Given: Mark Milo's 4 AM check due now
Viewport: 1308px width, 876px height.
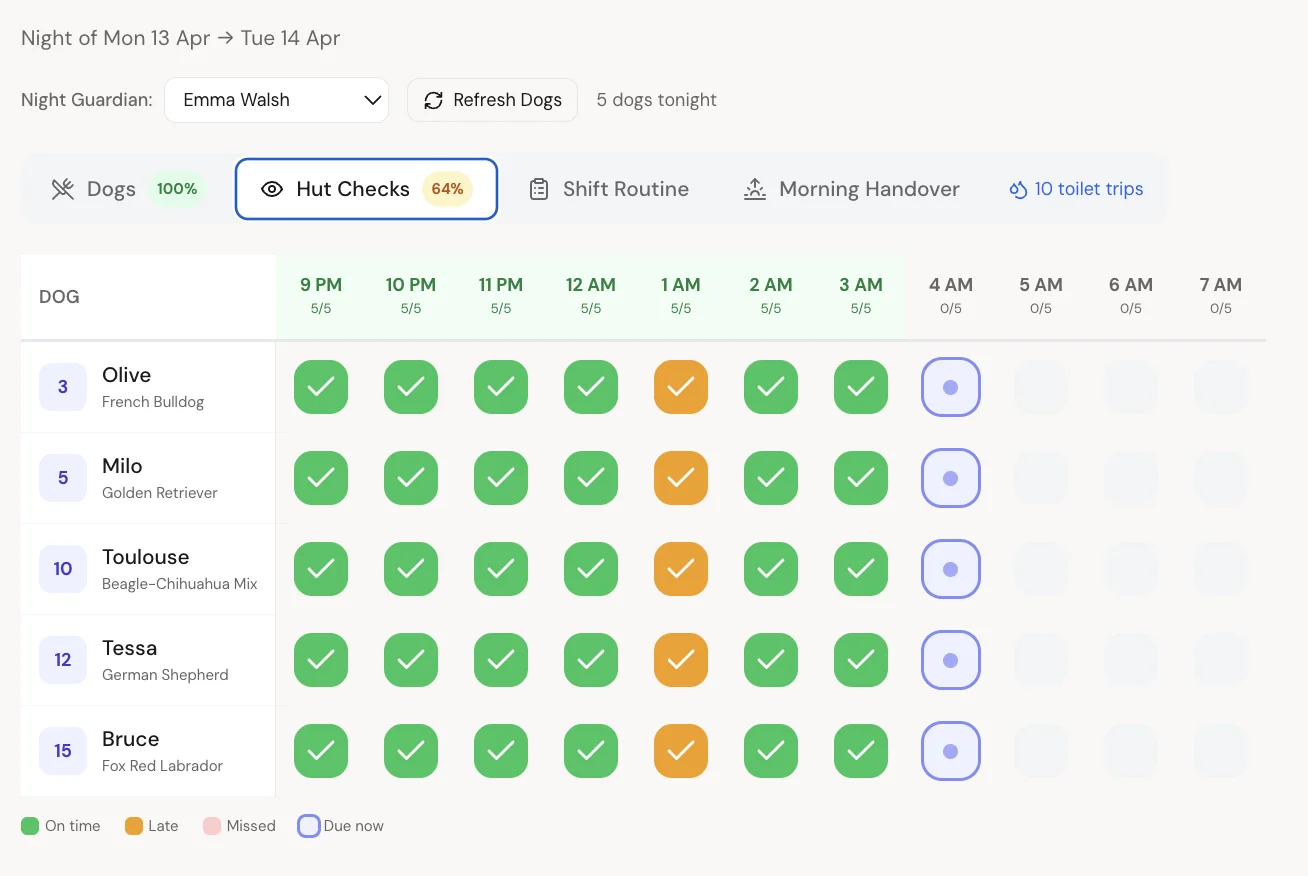Looking at the screenshot, I should [951, 478].
